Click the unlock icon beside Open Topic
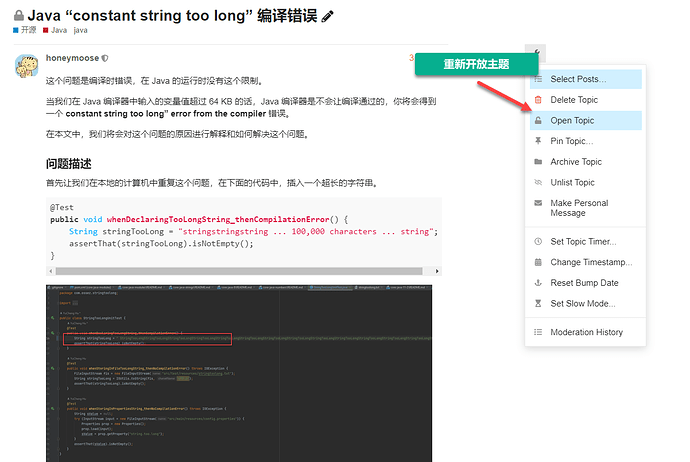Screen dimensions: 690x462 coord(538,120)
